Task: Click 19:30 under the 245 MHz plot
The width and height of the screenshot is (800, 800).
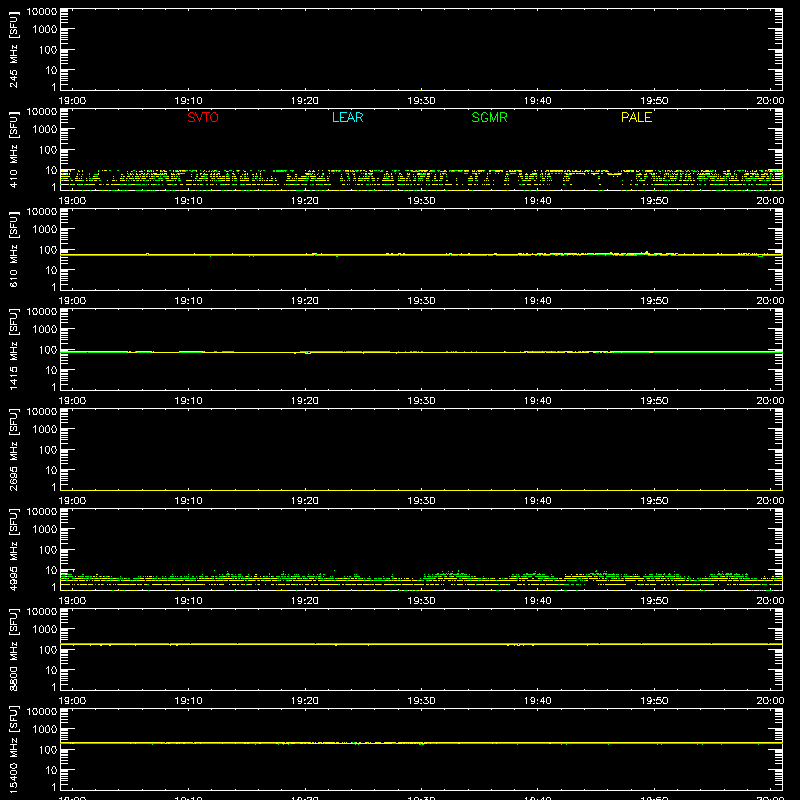Action: click(421, 101)
